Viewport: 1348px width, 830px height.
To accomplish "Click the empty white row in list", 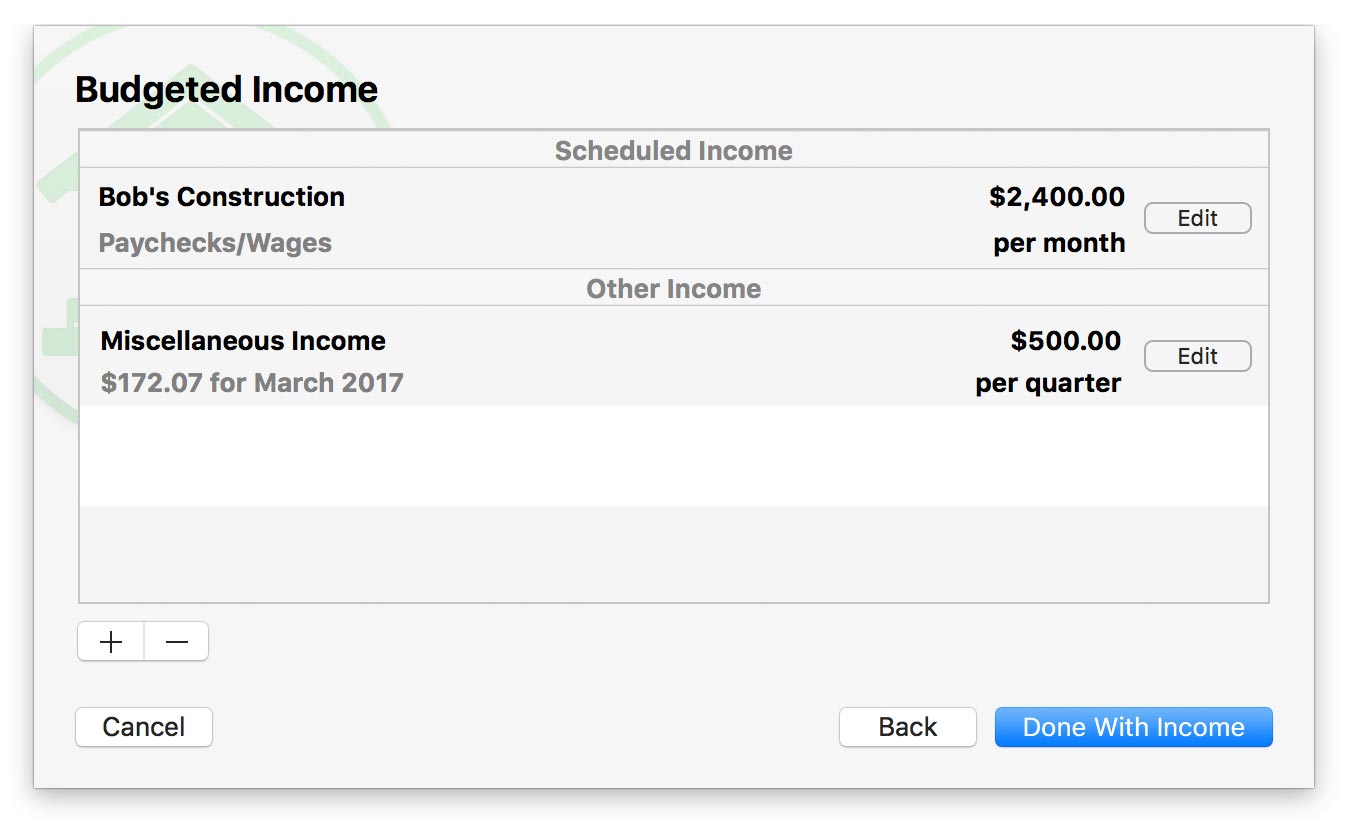I will [673, 455].
